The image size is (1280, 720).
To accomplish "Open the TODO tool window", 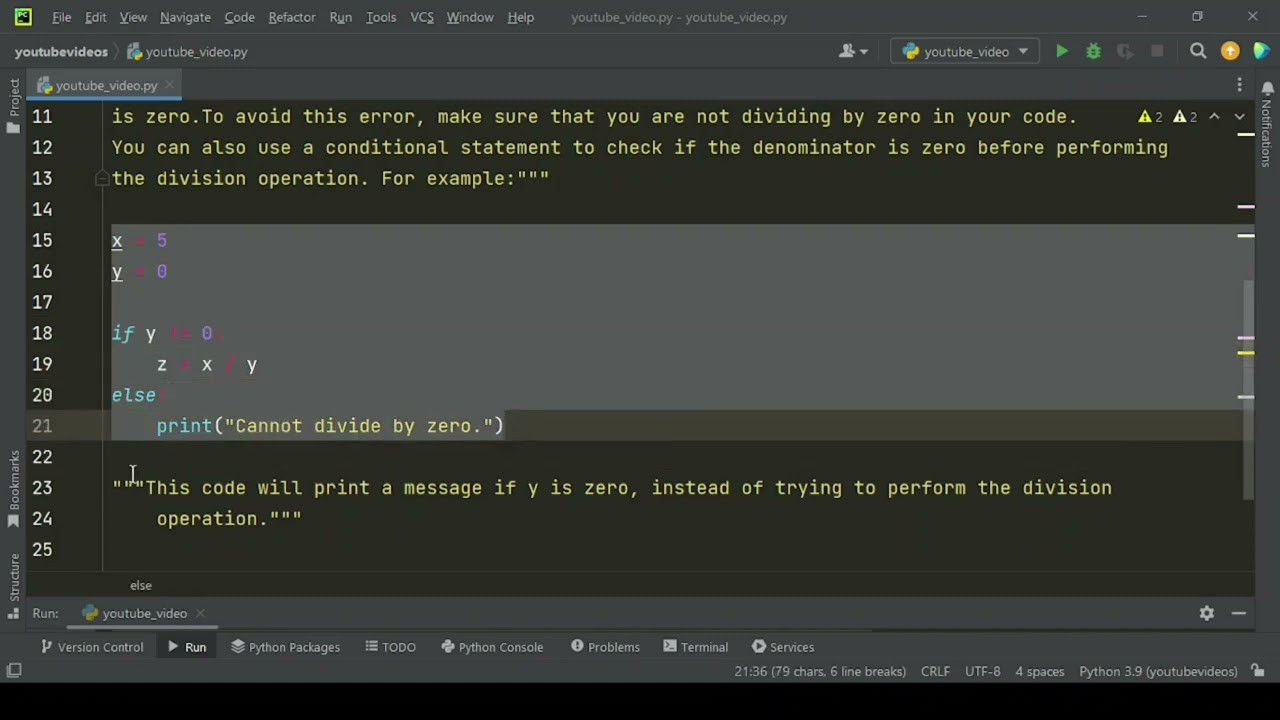I will tap(390, 647).
